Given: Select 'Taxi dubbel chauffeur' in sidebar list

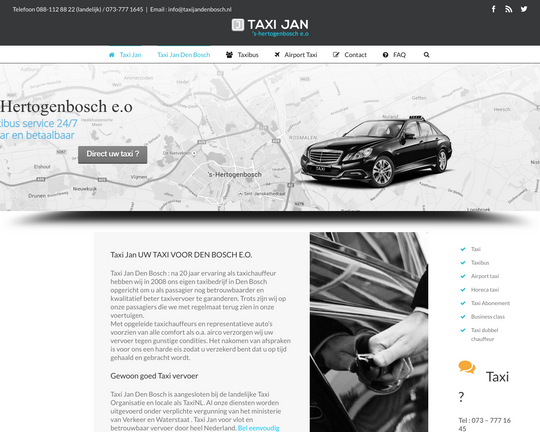Looking at the screenshot, I should click(x=485, y=335).
